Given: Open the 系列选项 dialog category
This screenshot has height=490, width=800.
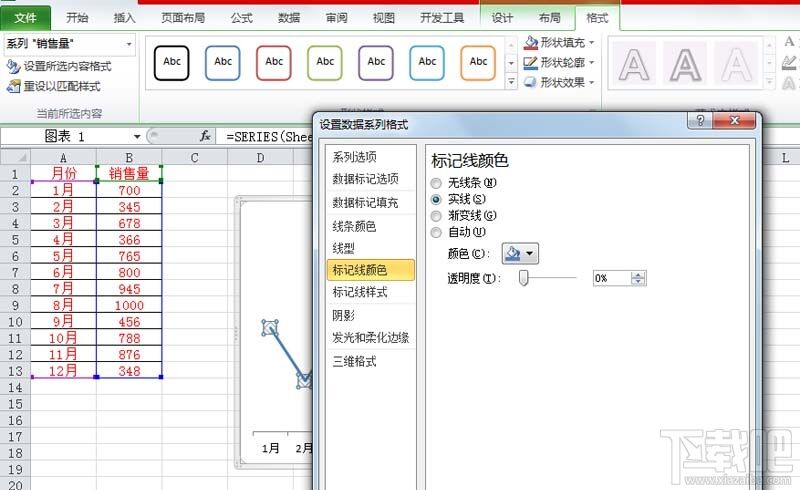Looking at the screenshot, I should pyautogui.click(x=371, y=157).
